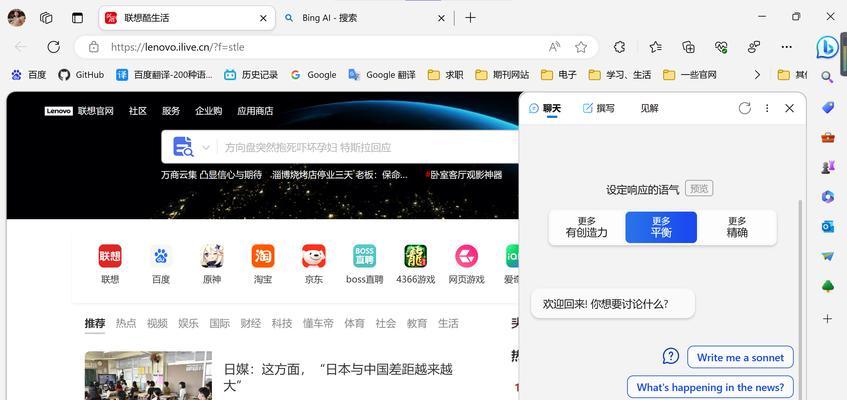Click the 应用商店 navigation link
847x400 pixels.
pyautogui.click(x=255, y=111)
